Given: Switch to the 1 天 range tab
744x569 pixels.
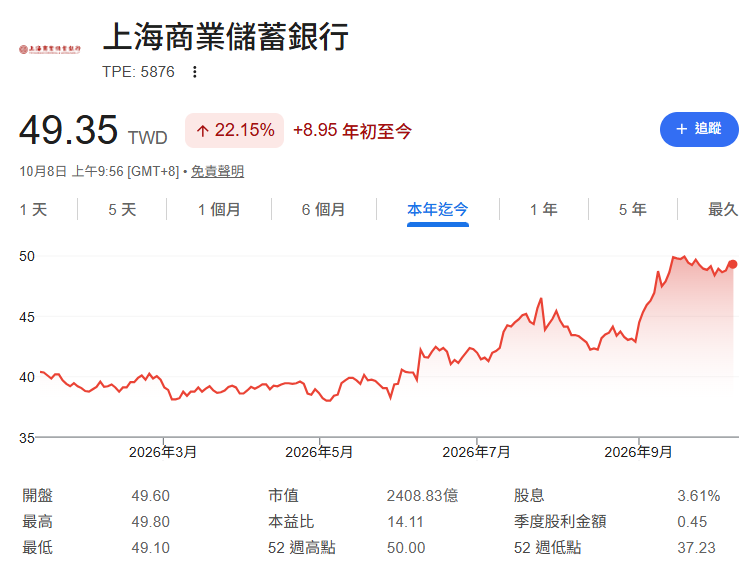Looking at the screenshot, I should [x=33, y=209].
